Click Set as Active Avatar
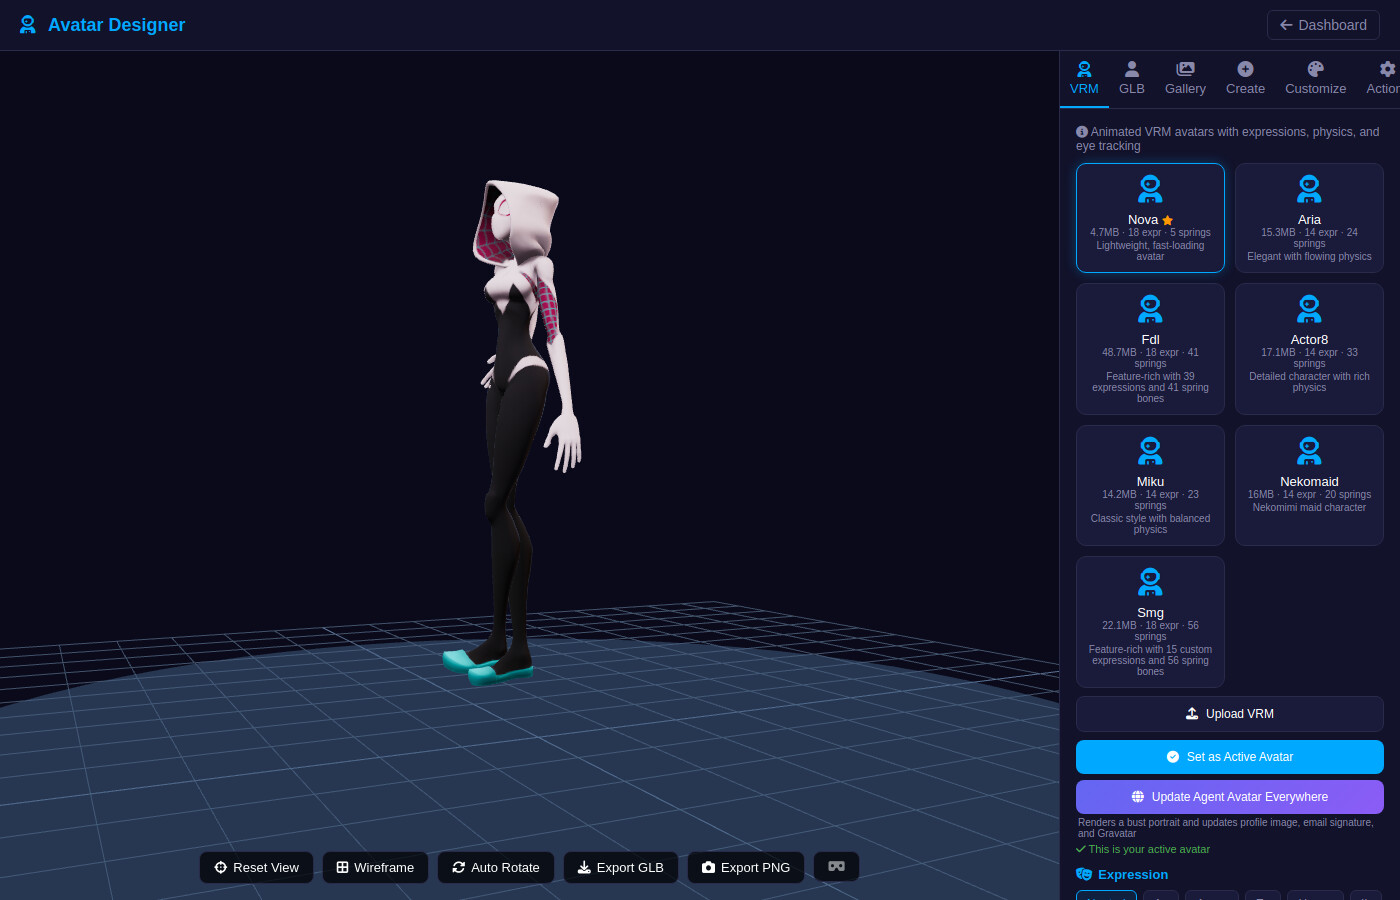Screen dimensions: 1400x900 (x=1229, y=757)
